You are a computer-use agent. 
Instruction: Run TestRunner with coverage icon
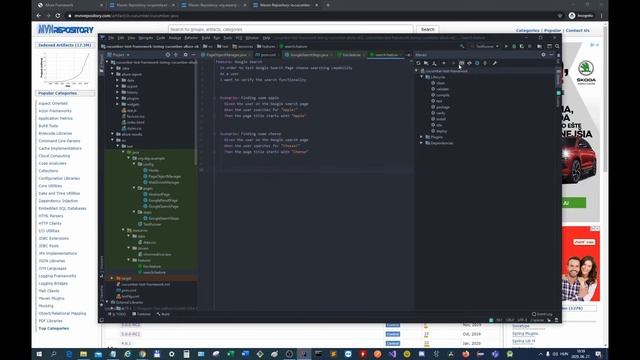click(522, 47)
